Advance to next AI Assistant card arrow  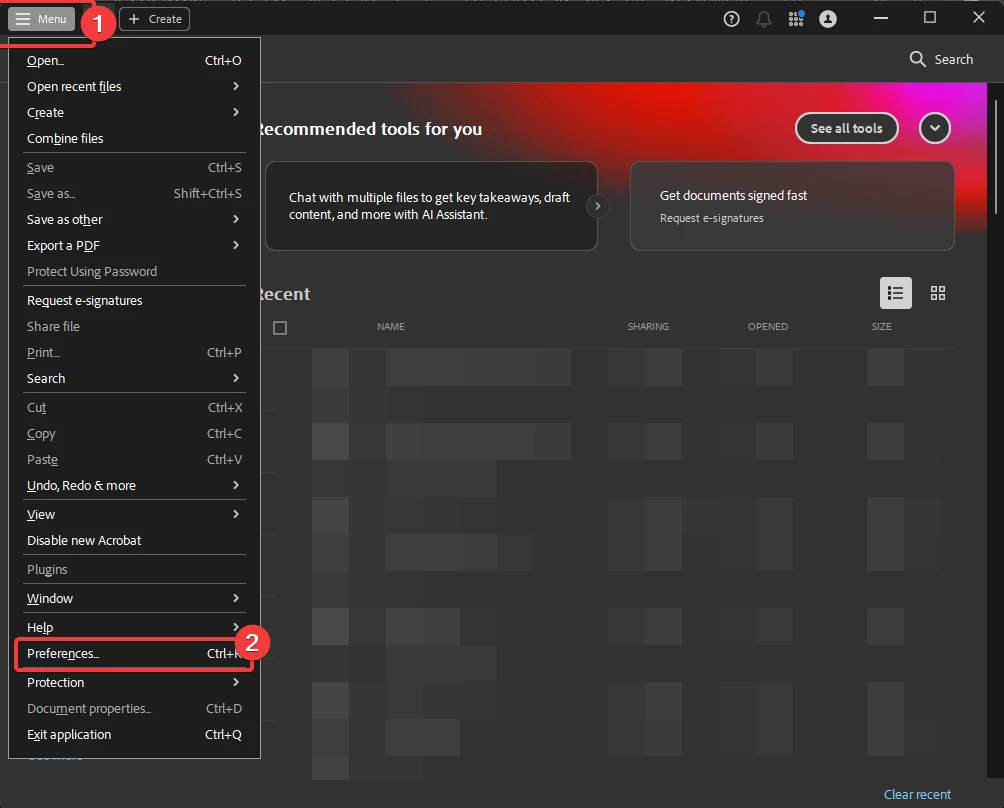[597, 206]
